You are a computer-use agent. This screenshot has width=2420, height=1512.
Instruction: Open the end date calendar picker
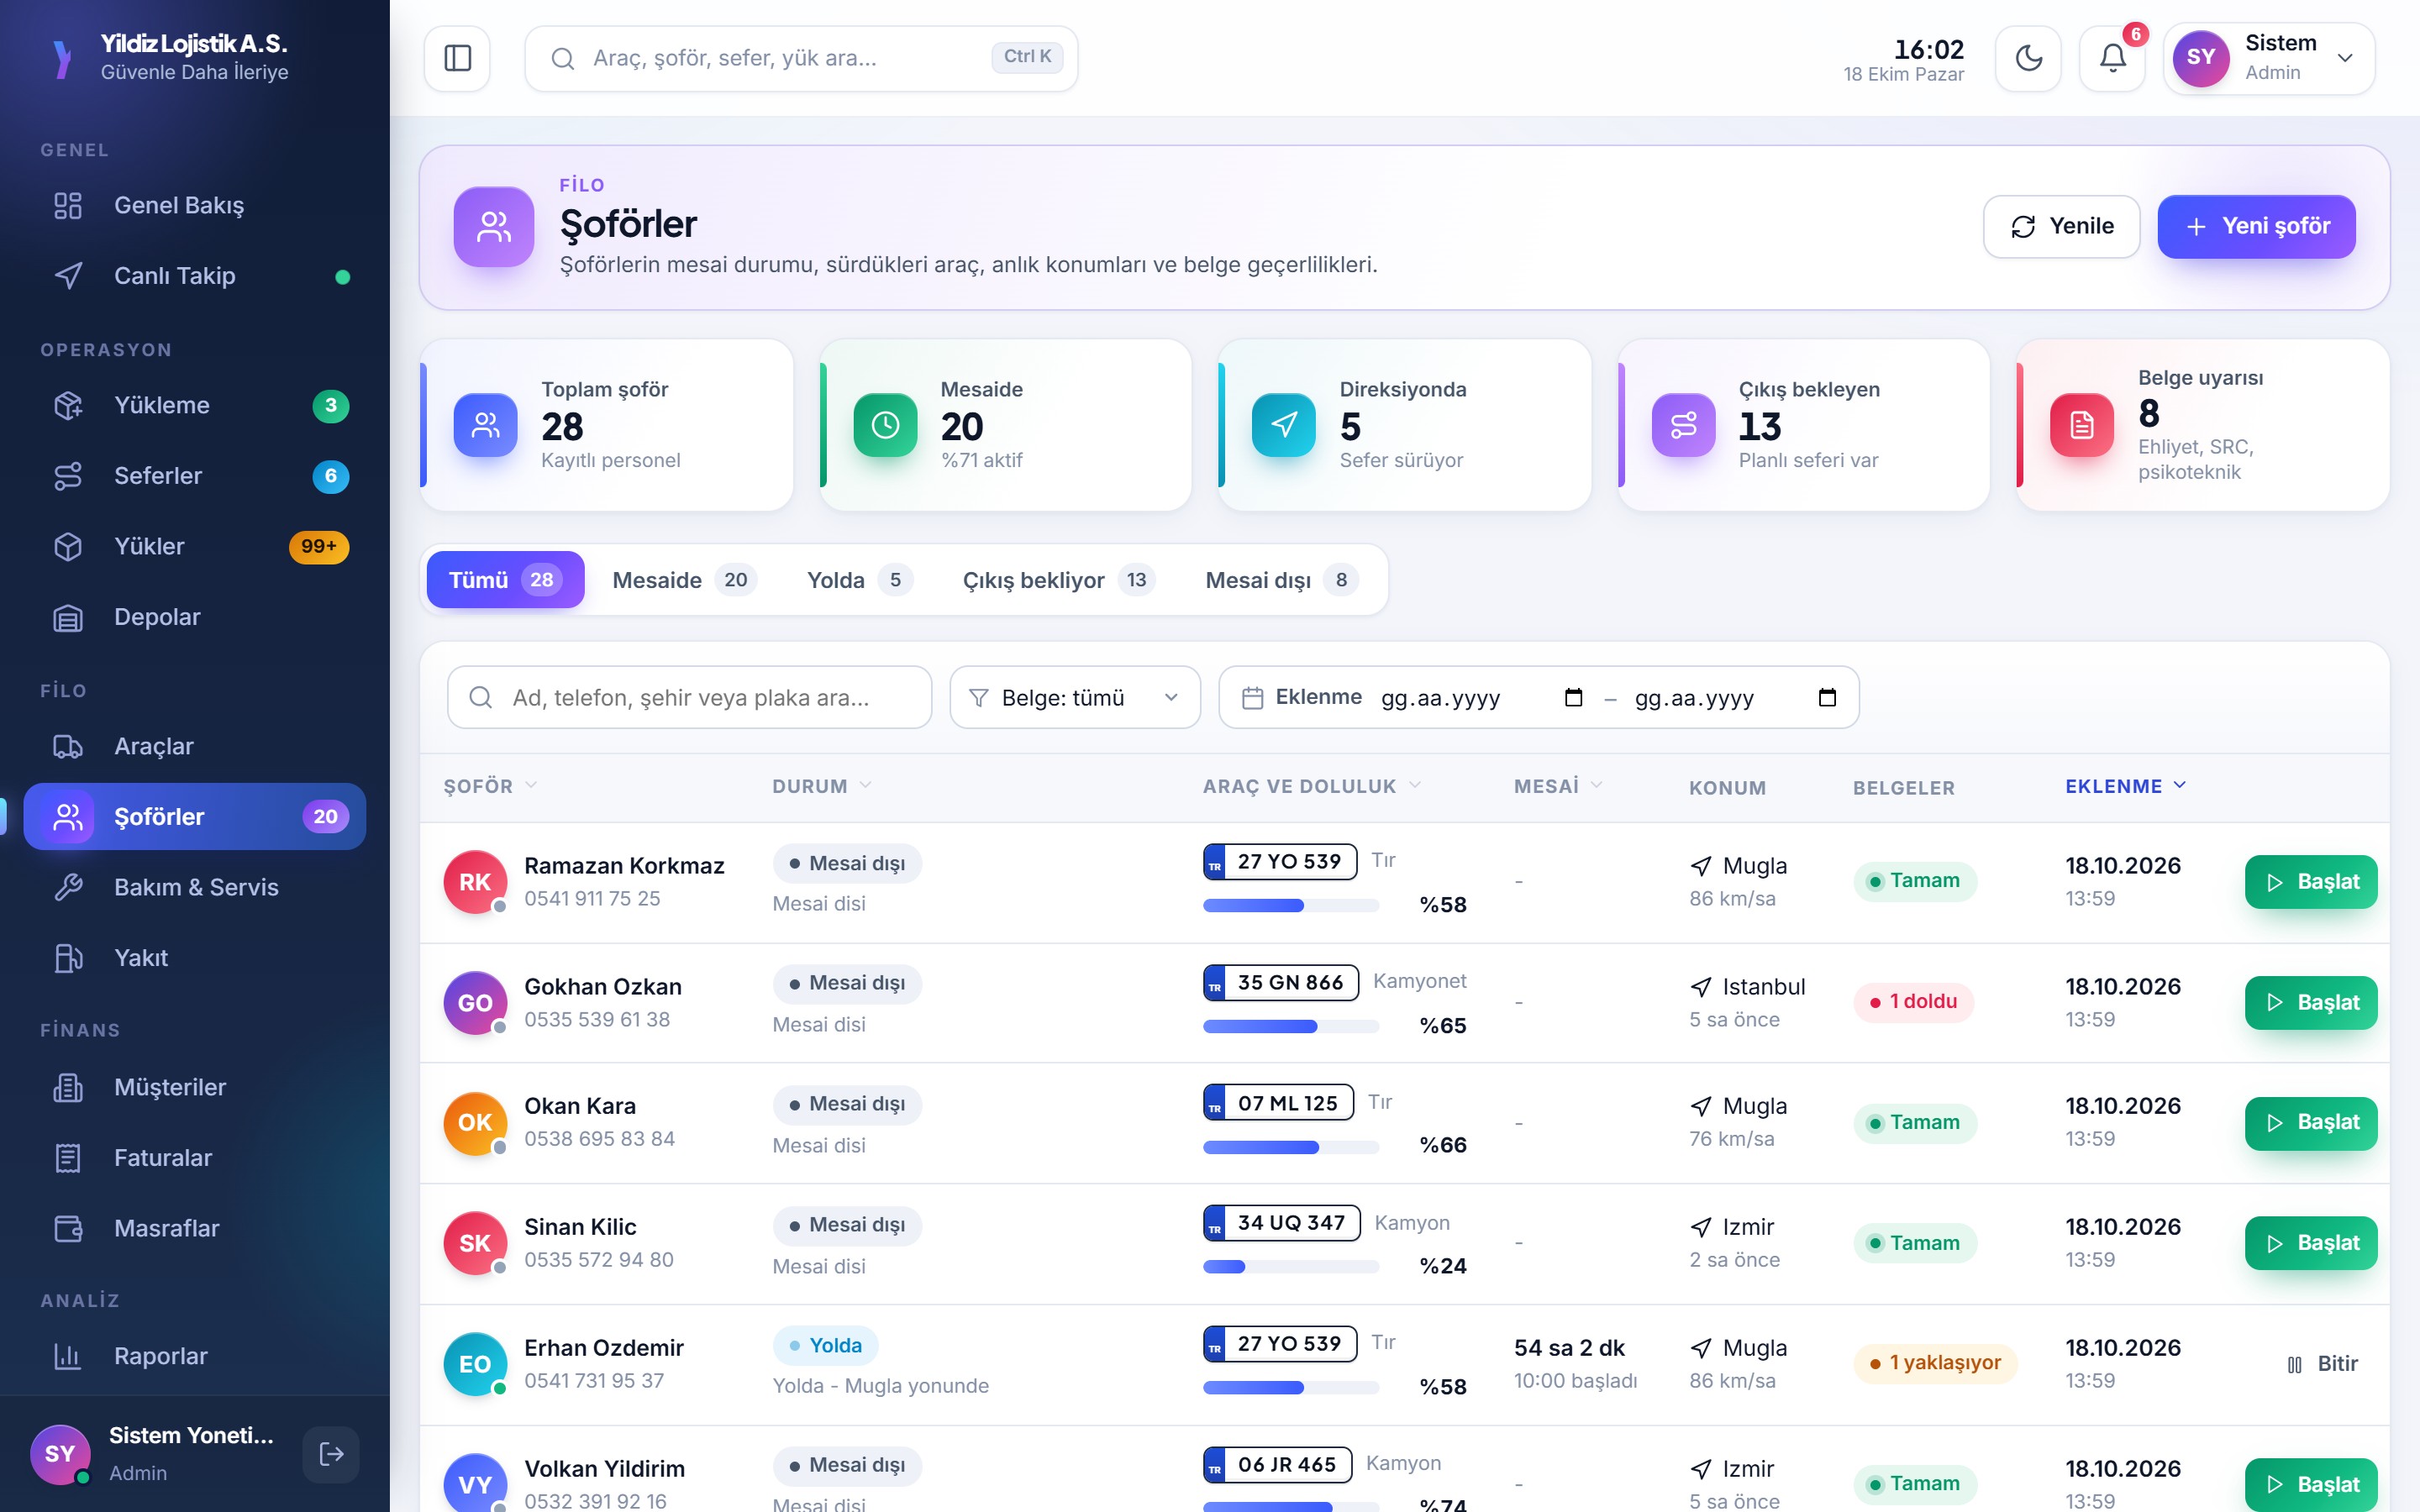coord(1827,697)
